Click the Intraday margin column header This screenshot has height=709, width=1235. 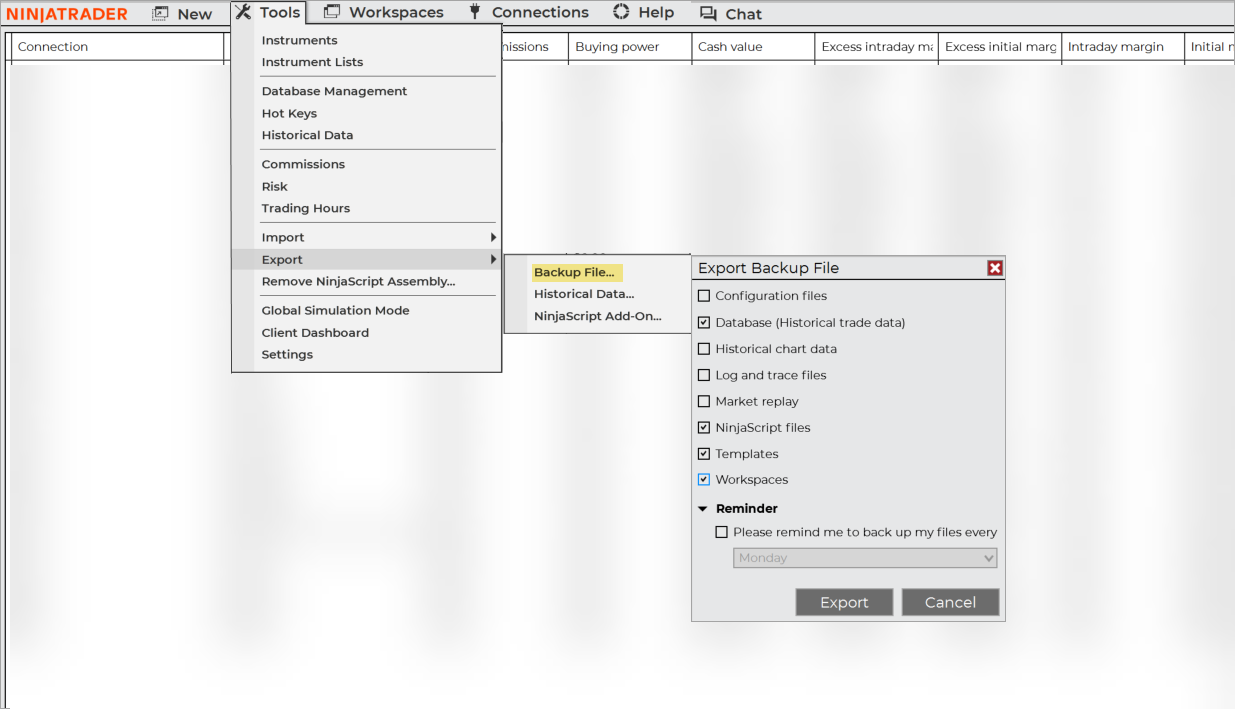(x=1123, y=47)
